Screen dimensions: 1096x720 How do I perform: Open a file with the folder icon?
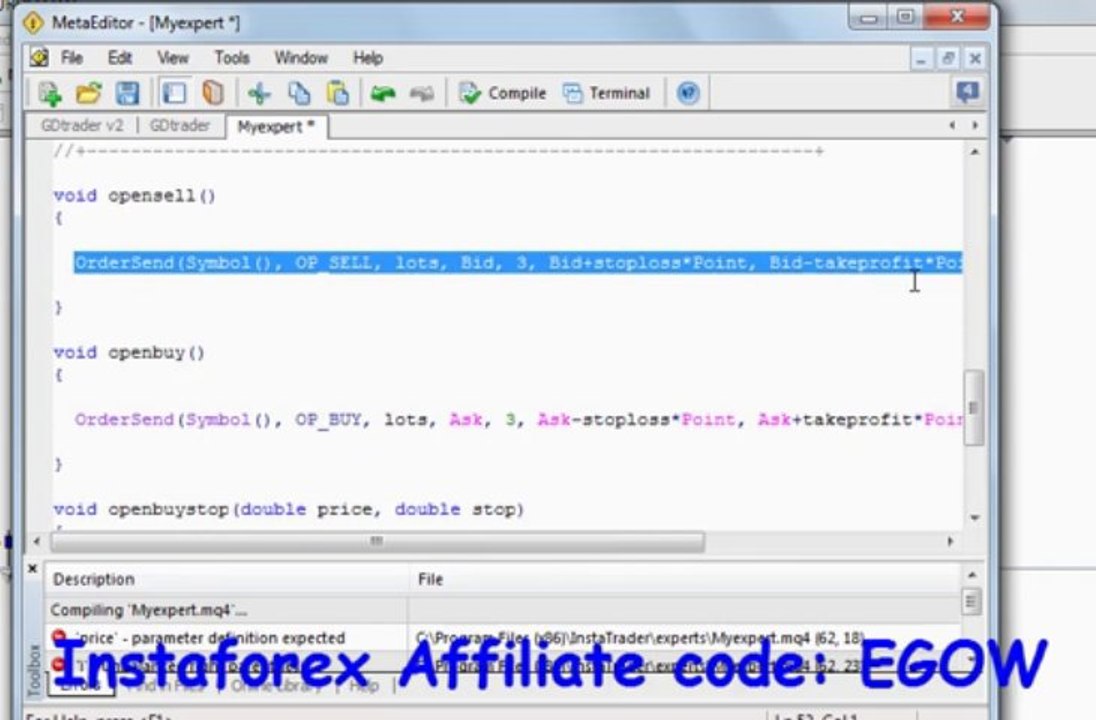[89, 93]
